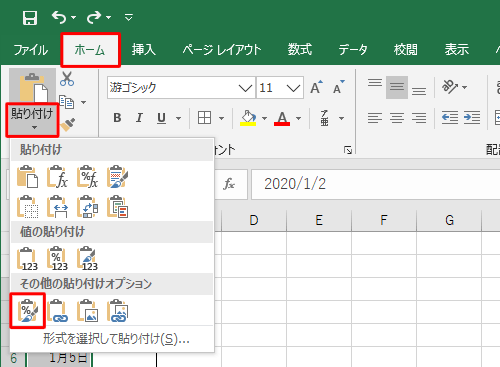The image size is (500, 367).
Task: Open the 校閲 tab
Action: tap(406, 50)
